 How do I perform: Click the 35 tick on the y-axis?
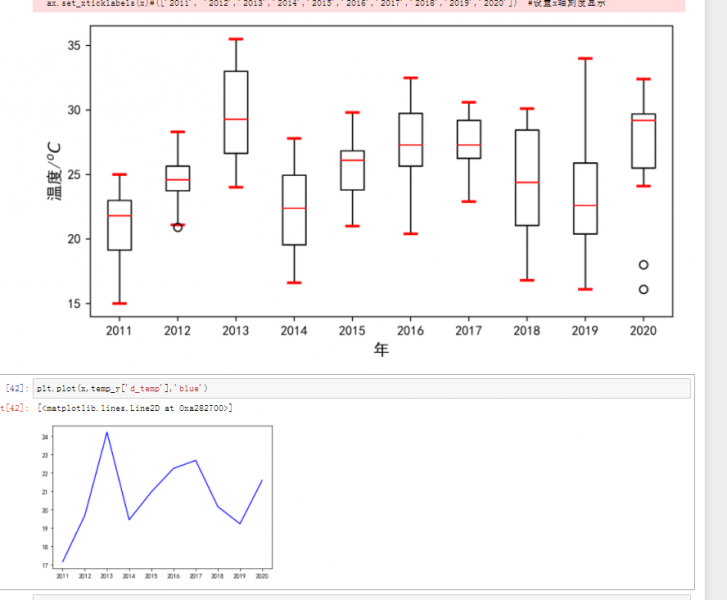[71, 46]
